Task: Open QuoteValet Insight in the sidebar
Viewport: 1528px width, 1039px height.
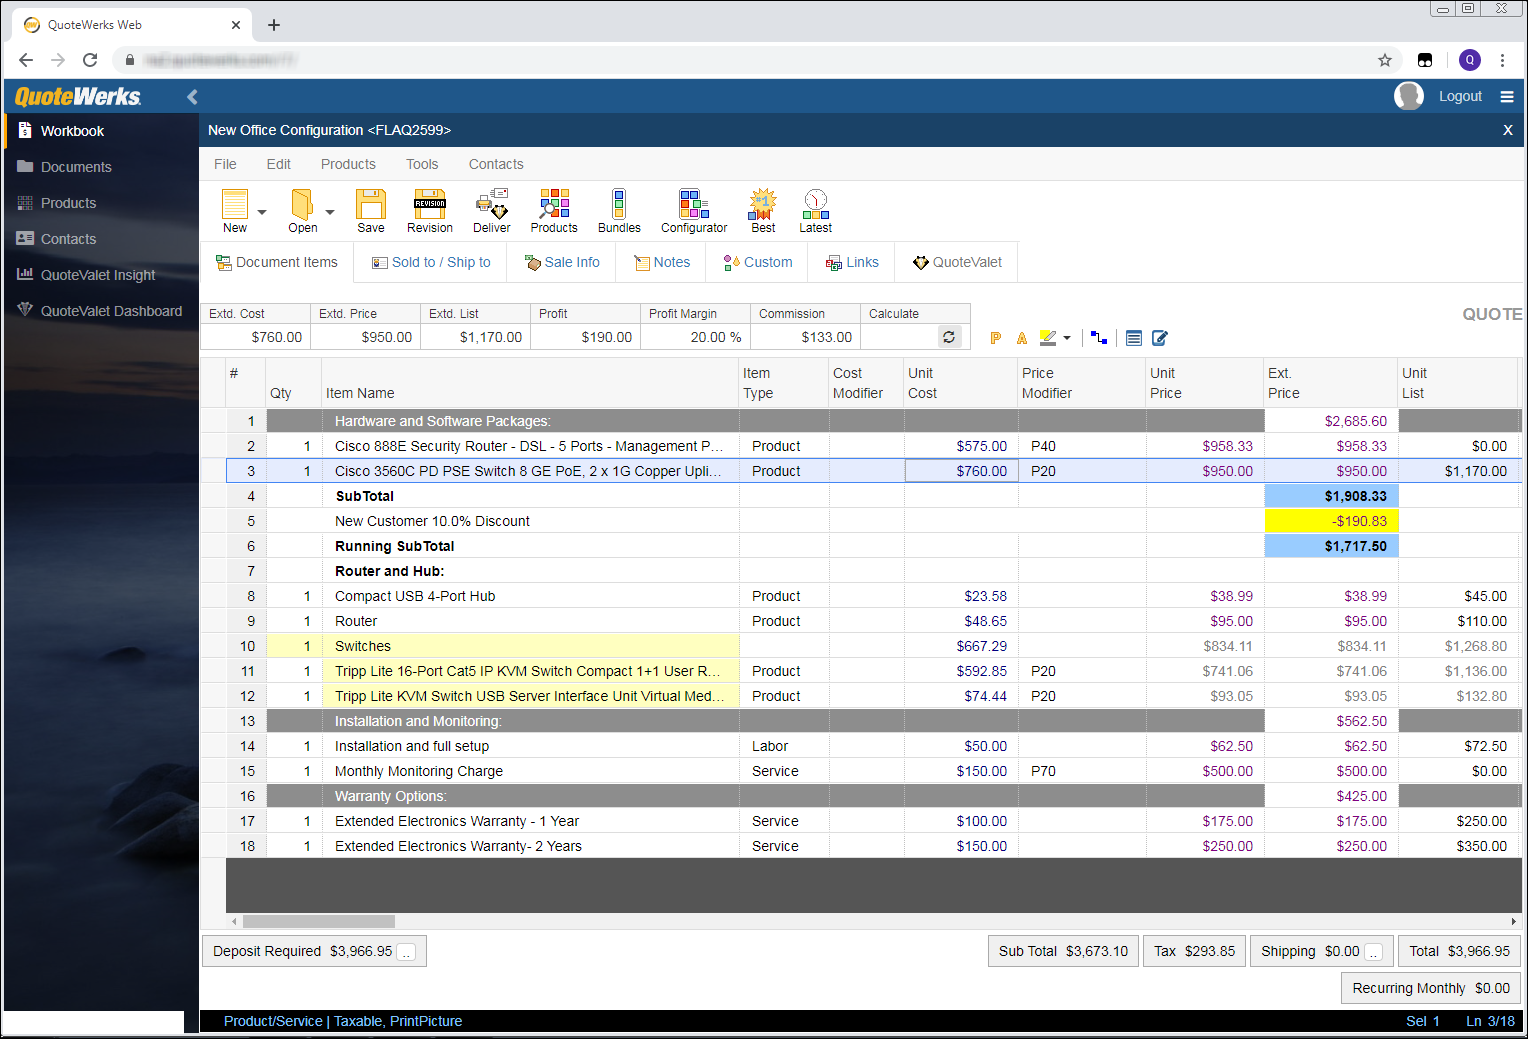Action: click(x=101, y=275)
